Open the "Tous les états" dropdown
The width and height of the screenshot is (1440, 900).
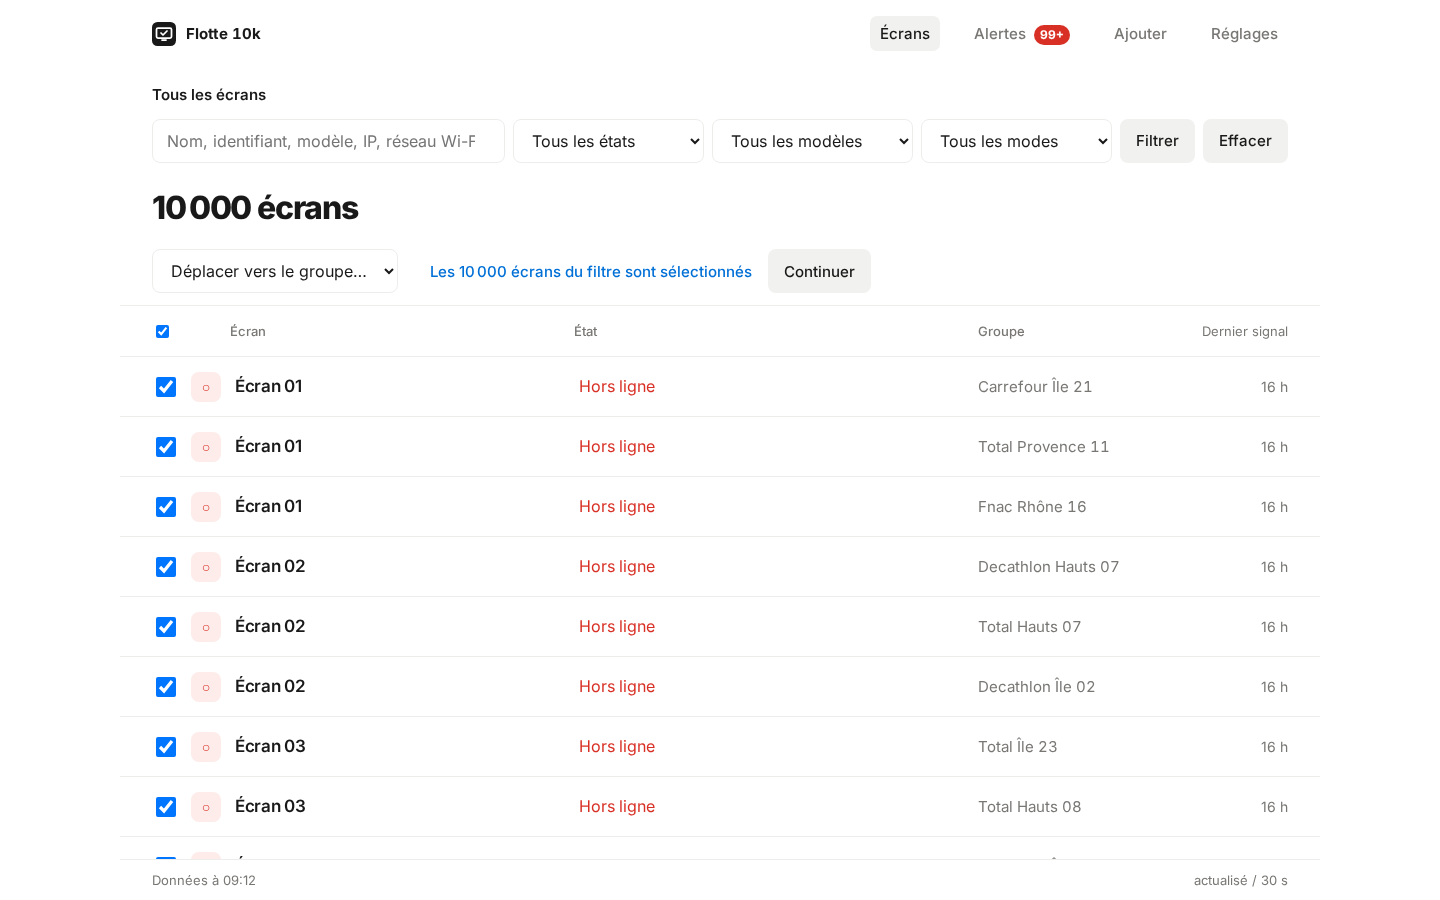tap(608, 141)
